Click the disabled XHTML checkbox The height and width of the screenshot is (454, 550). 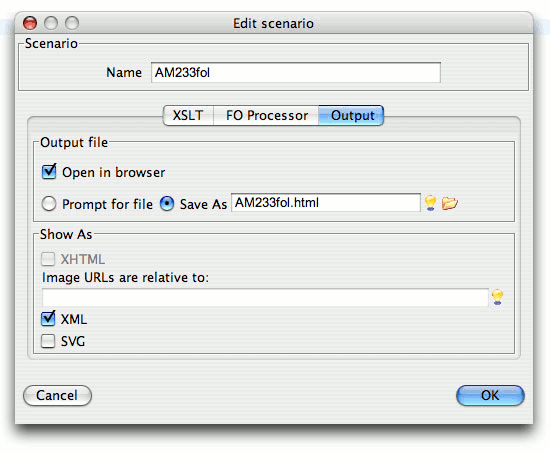click(x=48, y=259)
